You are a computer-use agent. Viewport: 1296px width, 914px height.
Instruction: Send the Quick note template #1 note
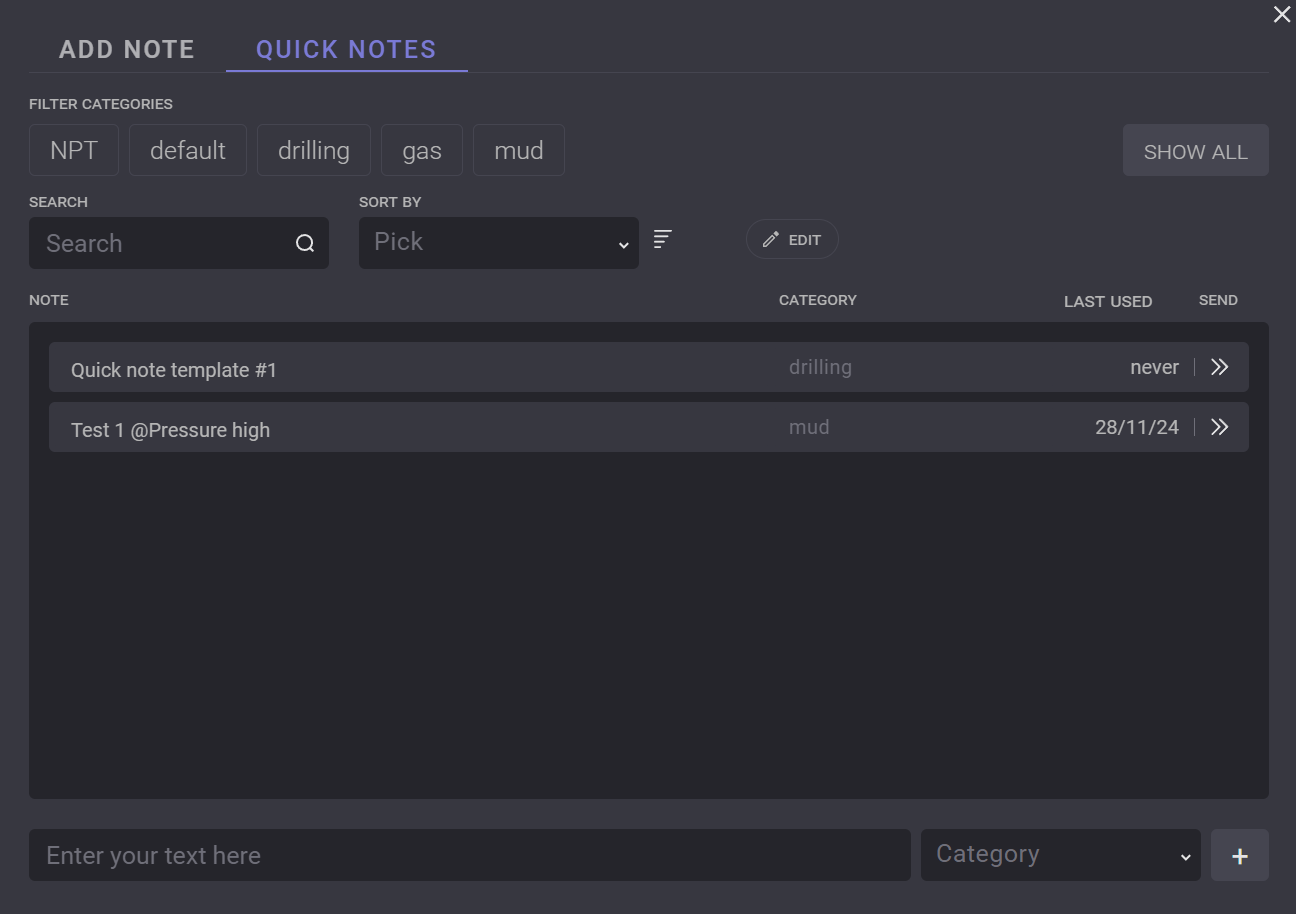click(1219, 367)
